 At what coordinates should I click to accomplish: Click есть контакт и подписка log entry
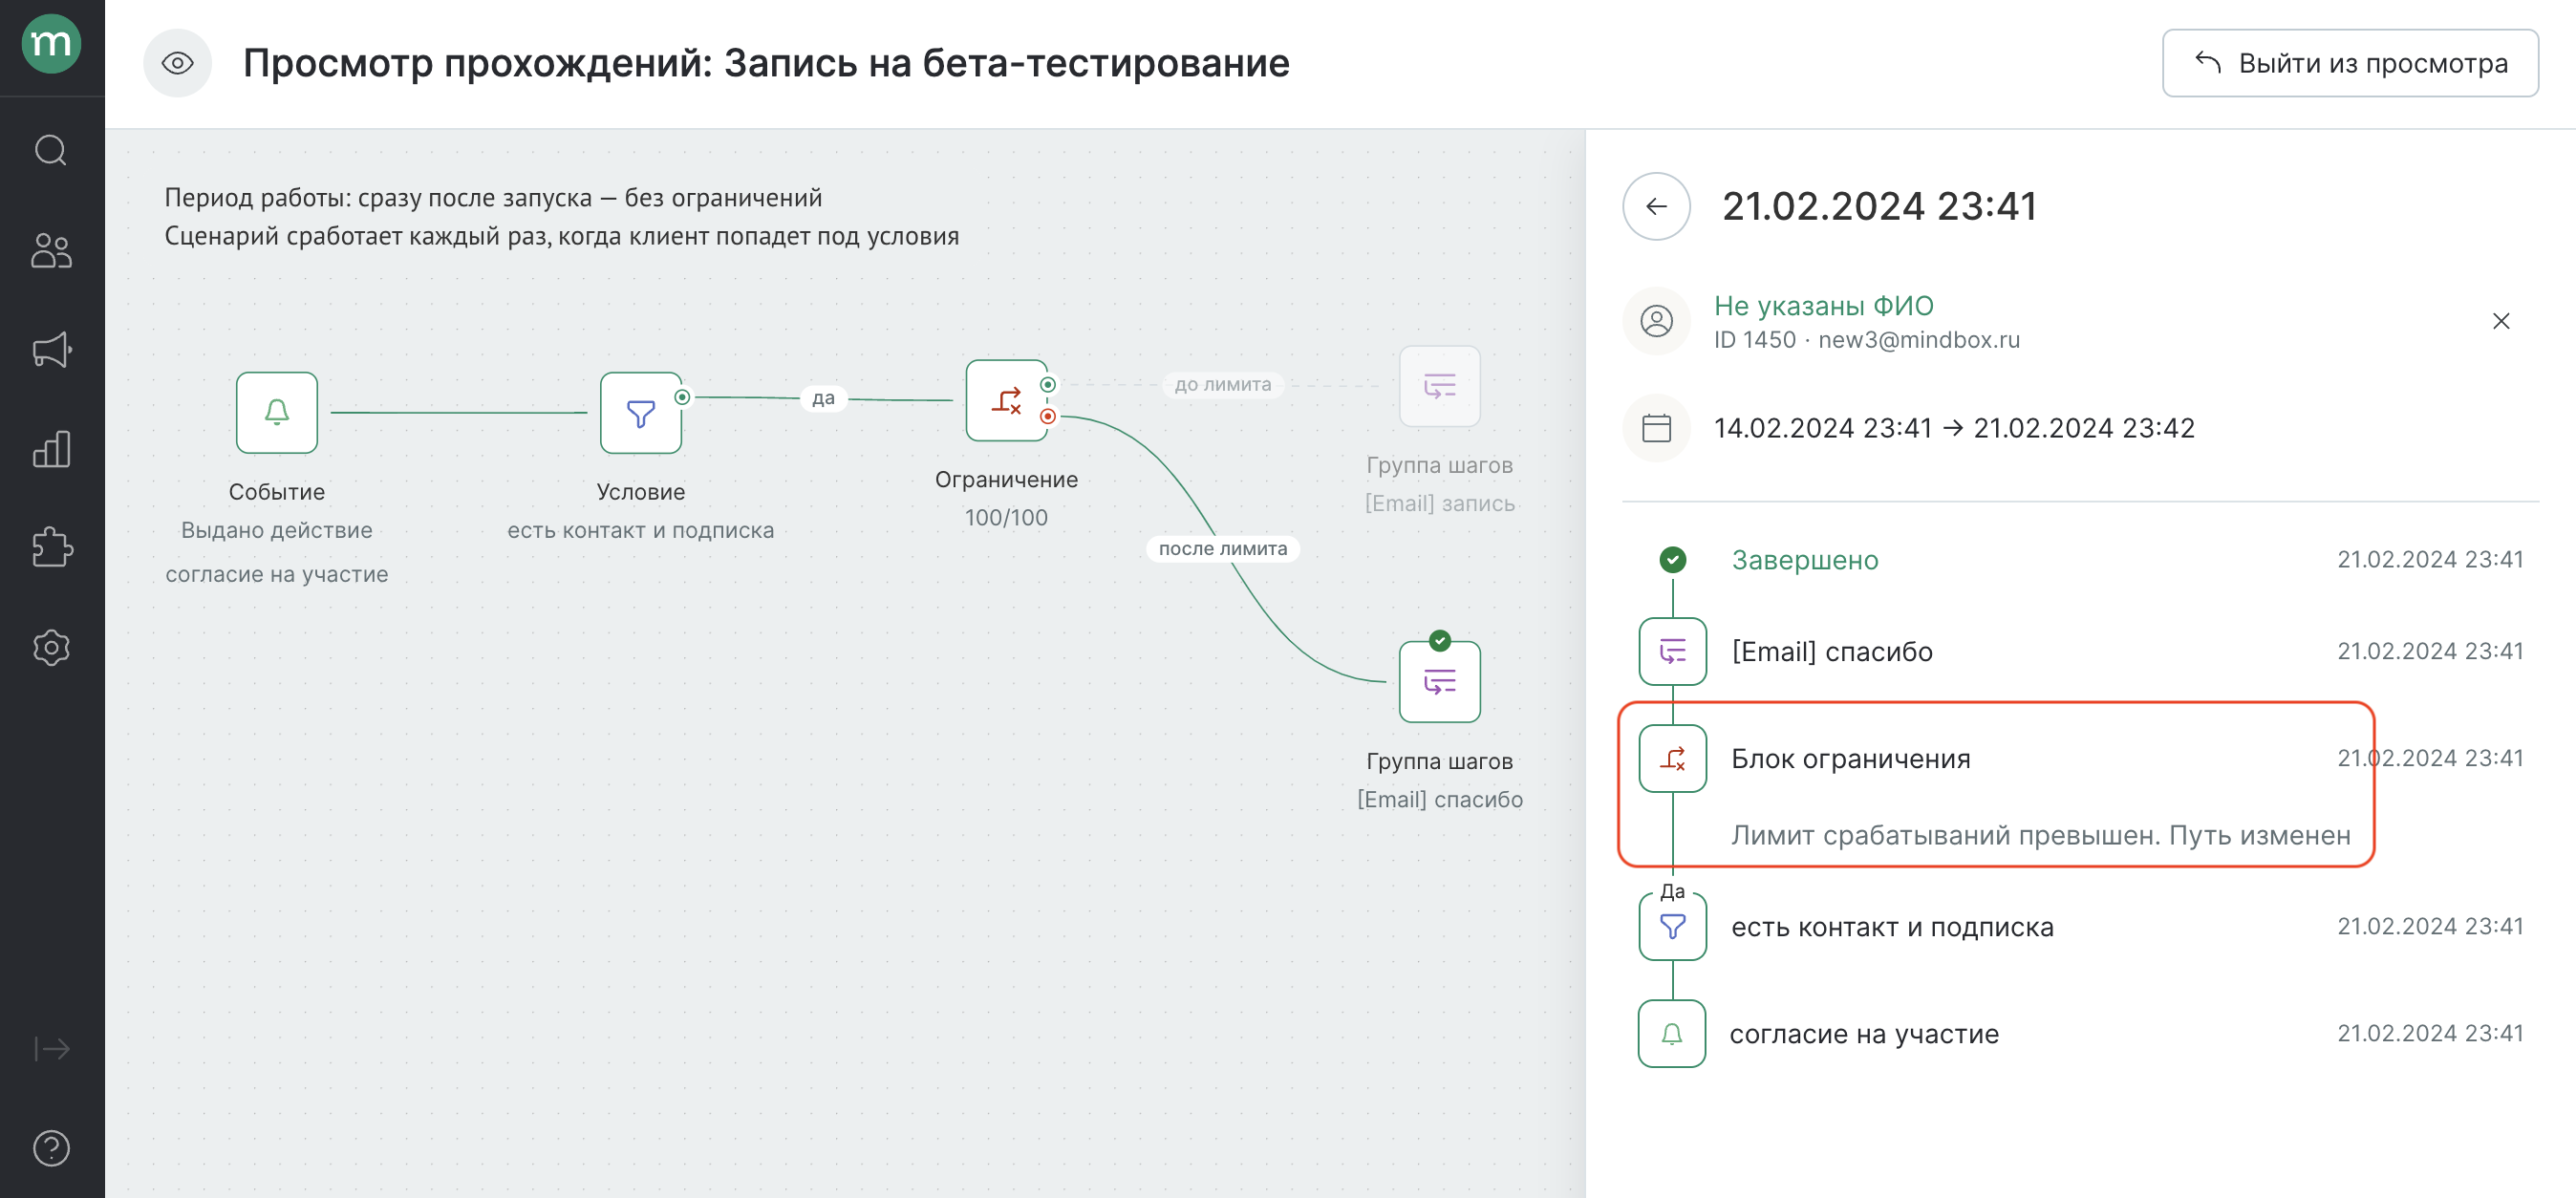[x=1892, y=927]
